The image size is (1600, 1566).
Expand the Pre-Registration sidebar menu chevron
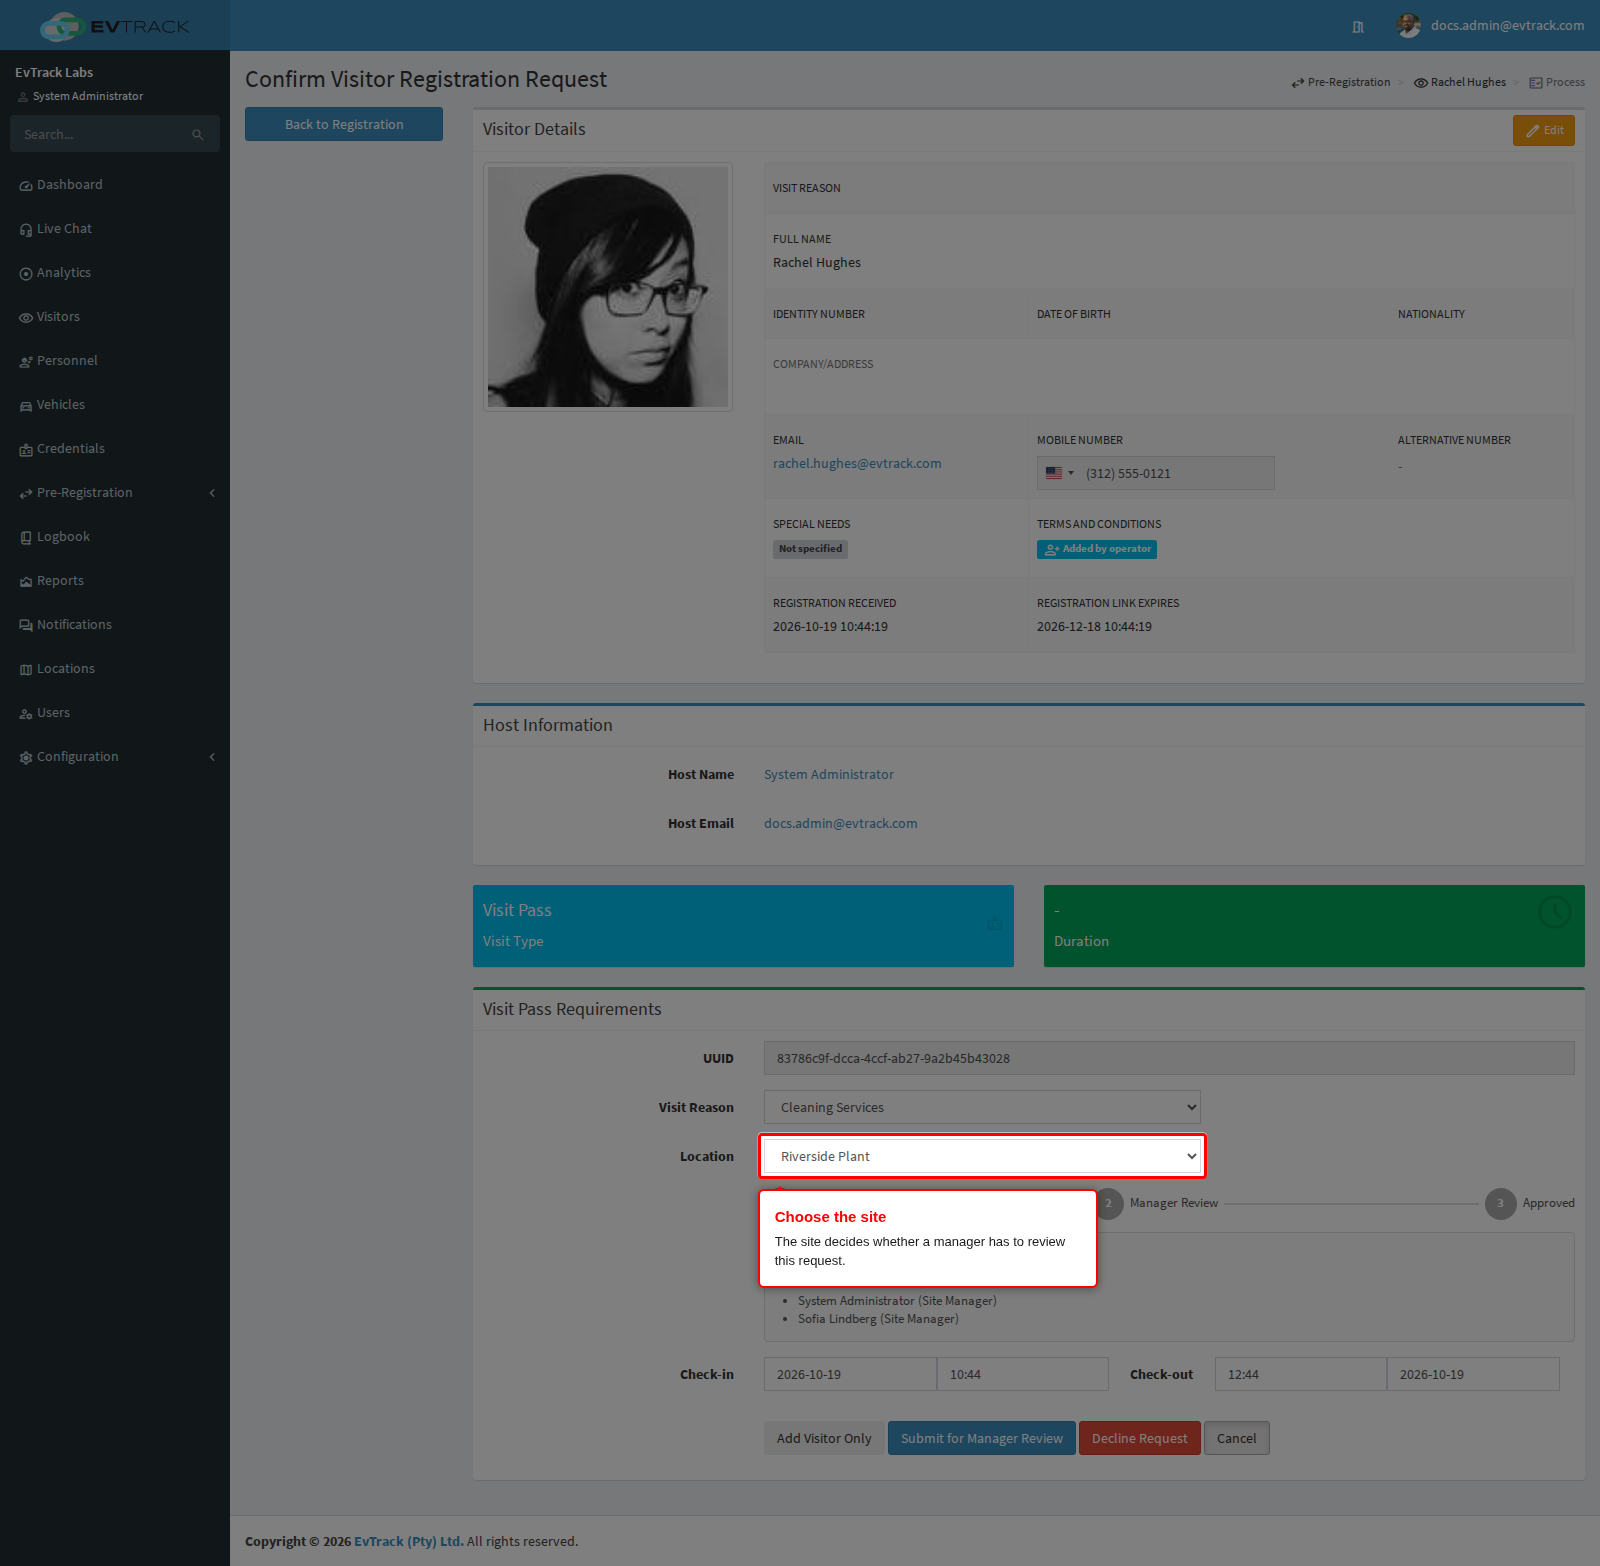tap(212, 493)
